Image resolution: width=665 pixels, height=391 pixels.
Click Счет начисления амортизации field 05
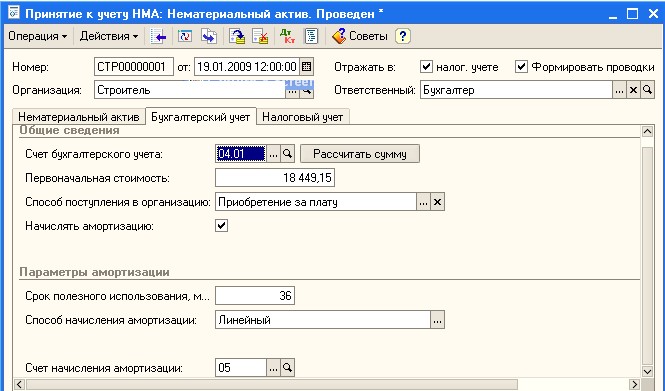241,368
